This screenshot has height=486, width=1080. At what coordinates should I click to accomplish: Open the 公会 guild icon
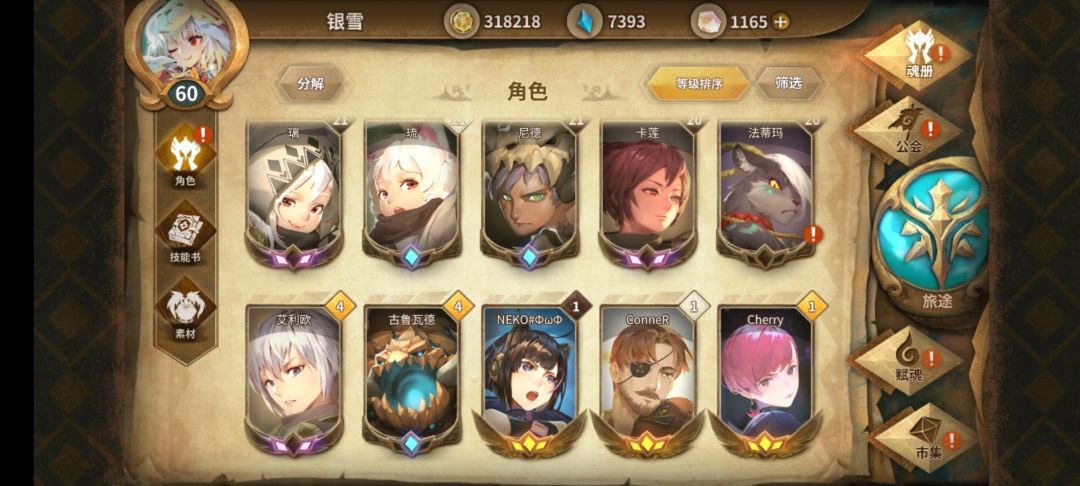[908, 131]
